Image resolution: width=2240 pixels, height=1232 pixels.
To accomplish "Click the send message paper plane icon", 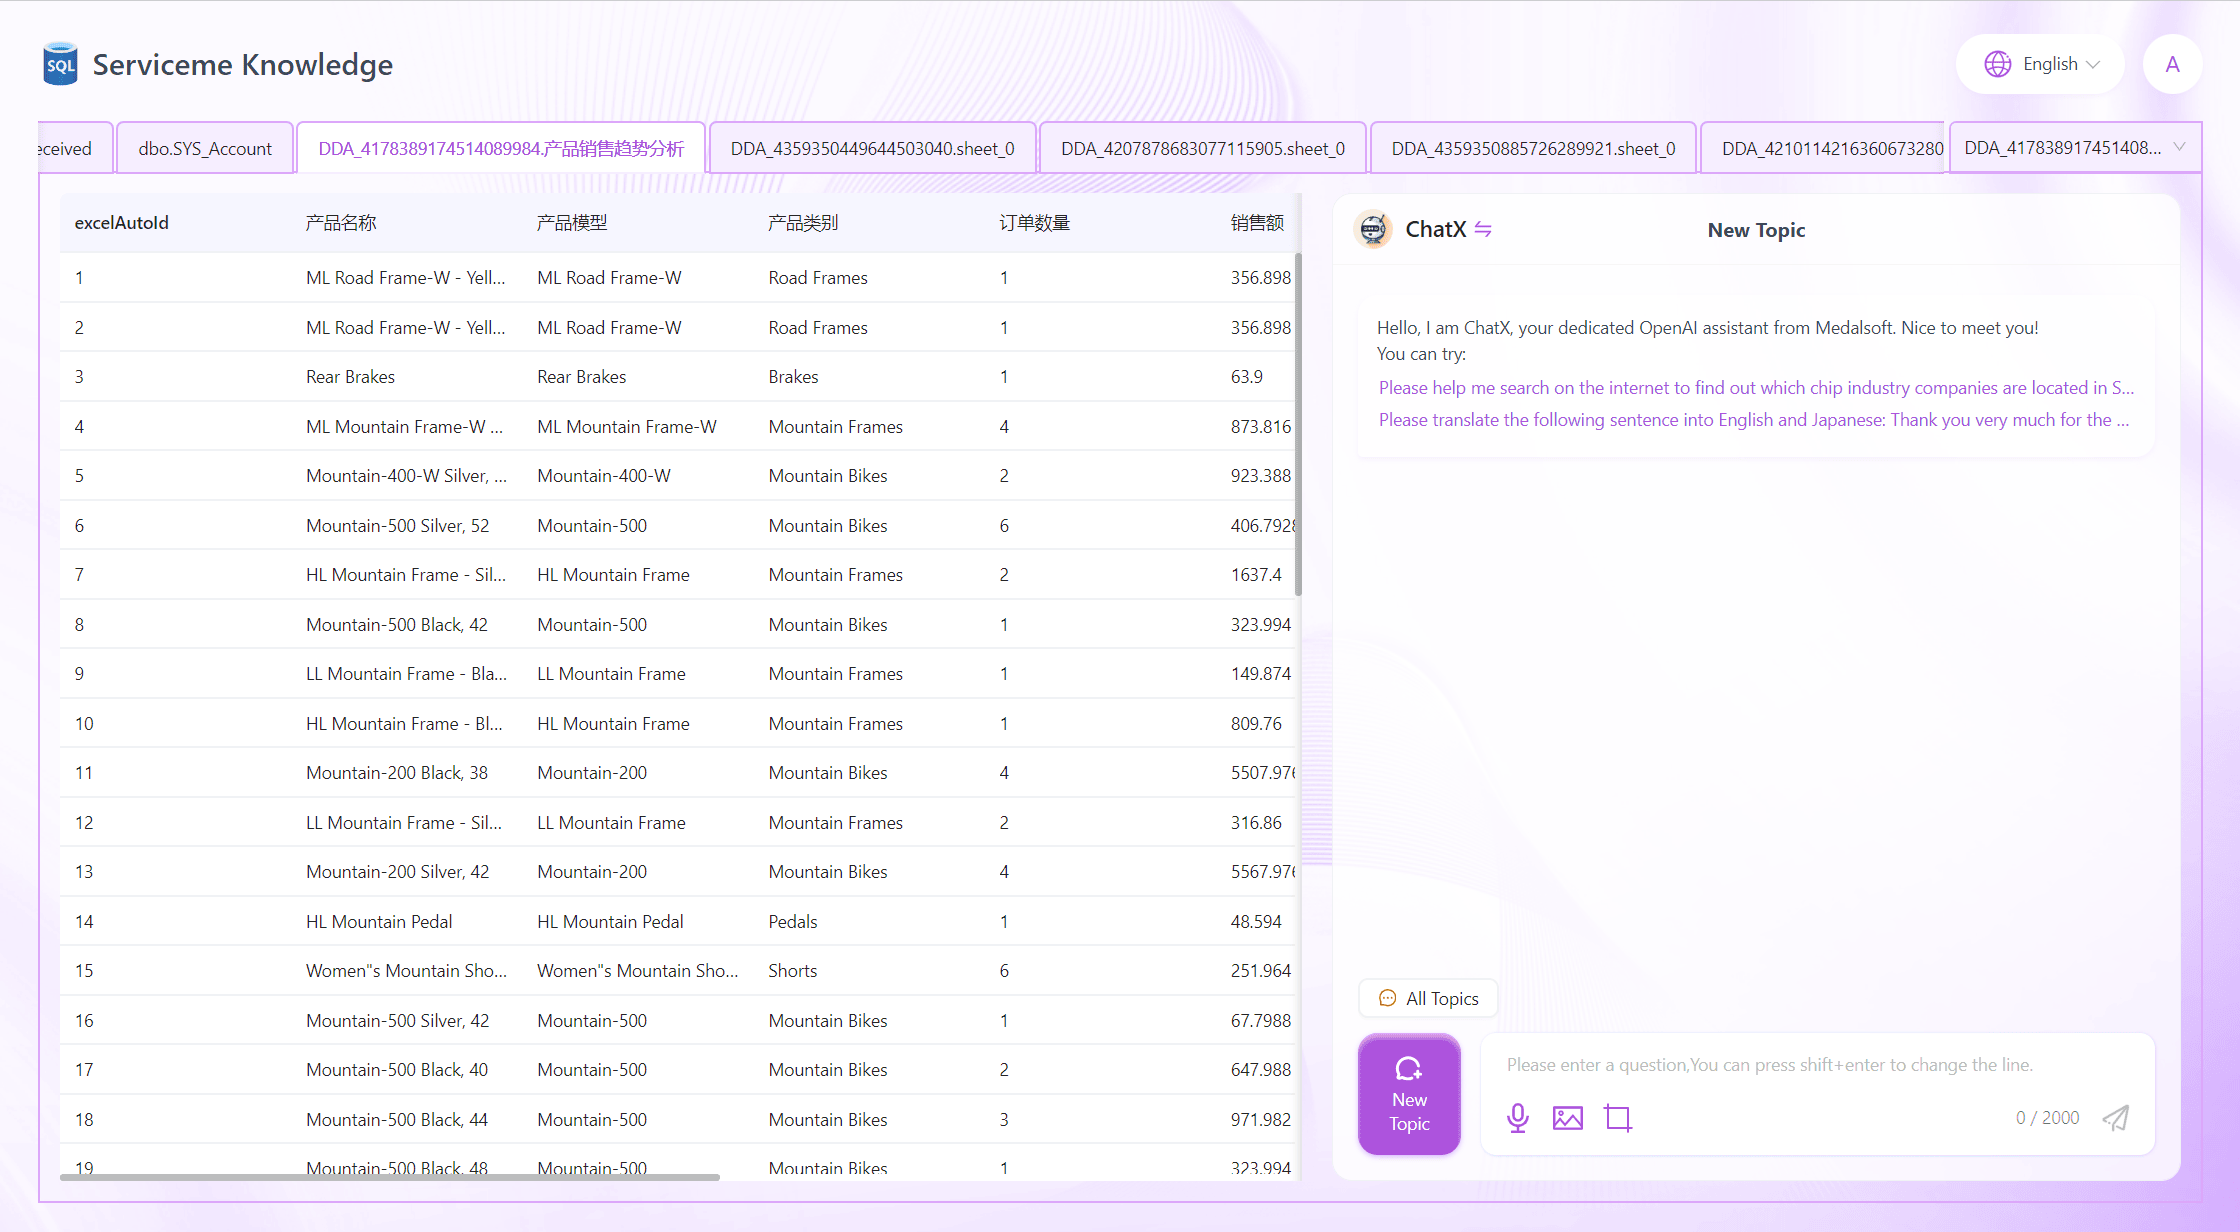I will click(x=2115, y=1117).
